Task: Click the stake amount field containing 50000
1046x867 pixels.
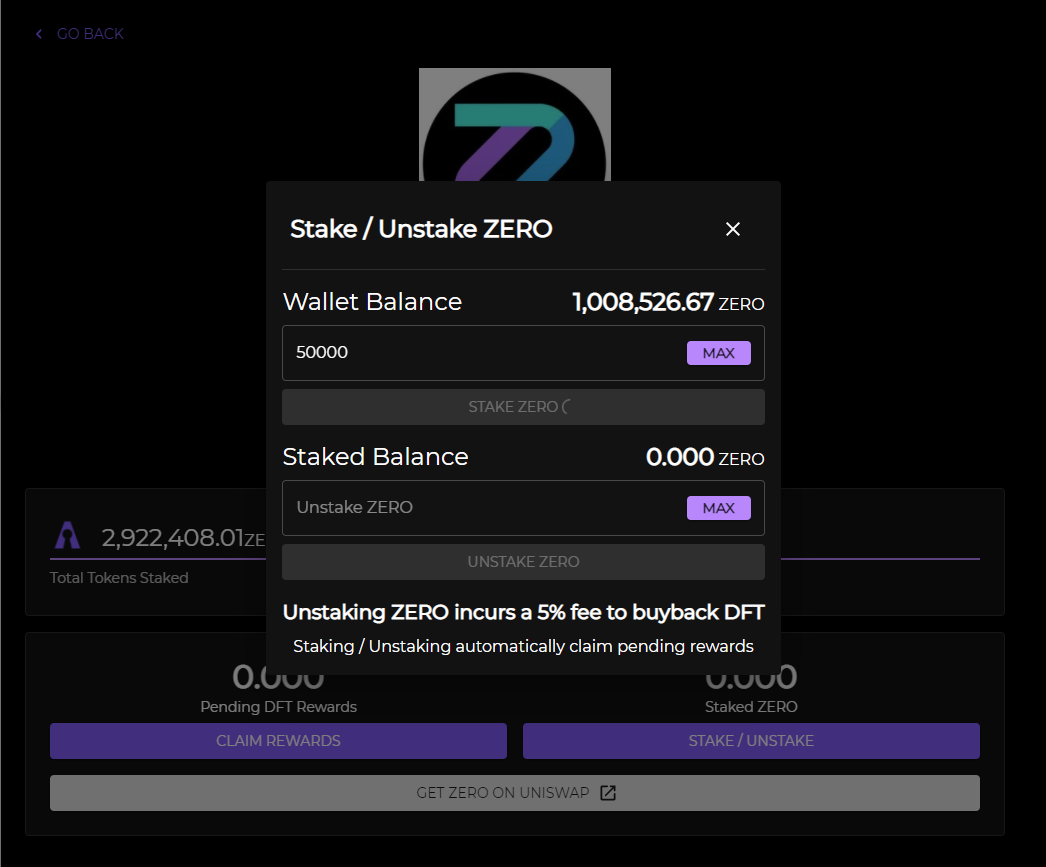Action: pos(480,353)
